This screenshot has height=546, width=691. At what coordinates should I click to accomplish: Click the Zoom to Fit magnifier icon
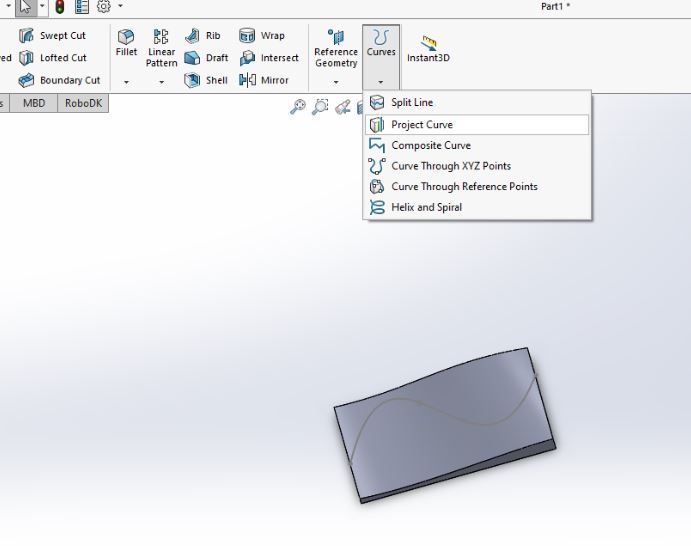[x=298, y=107]
